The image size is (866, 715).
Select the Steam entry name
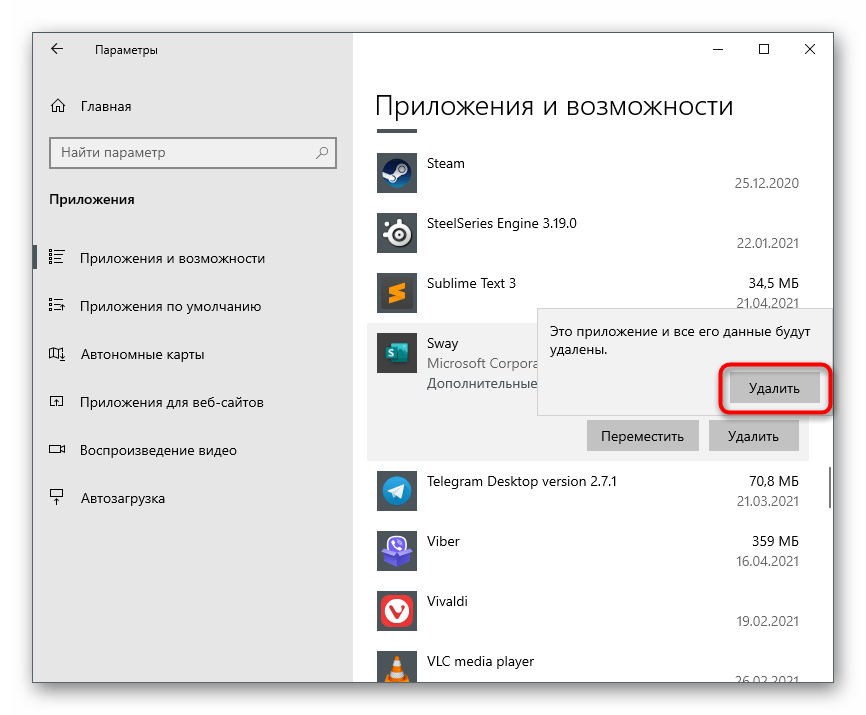pyautogui.click(x=446, y=163)
